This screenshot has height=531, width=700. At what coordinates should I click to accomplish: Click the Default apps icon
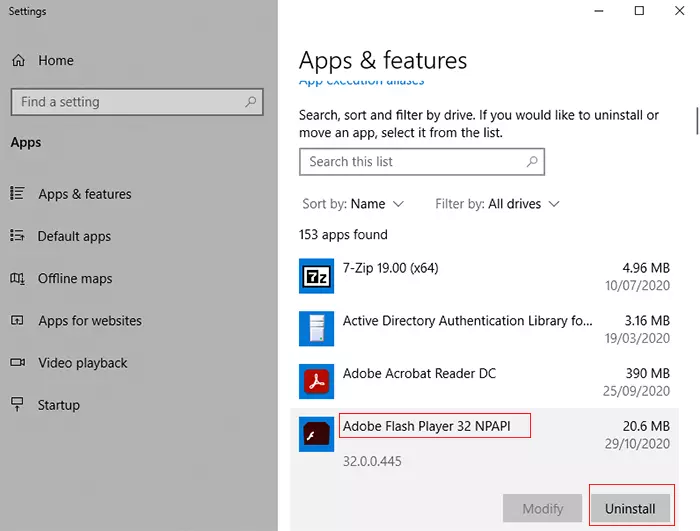click(x=17, y=235)
